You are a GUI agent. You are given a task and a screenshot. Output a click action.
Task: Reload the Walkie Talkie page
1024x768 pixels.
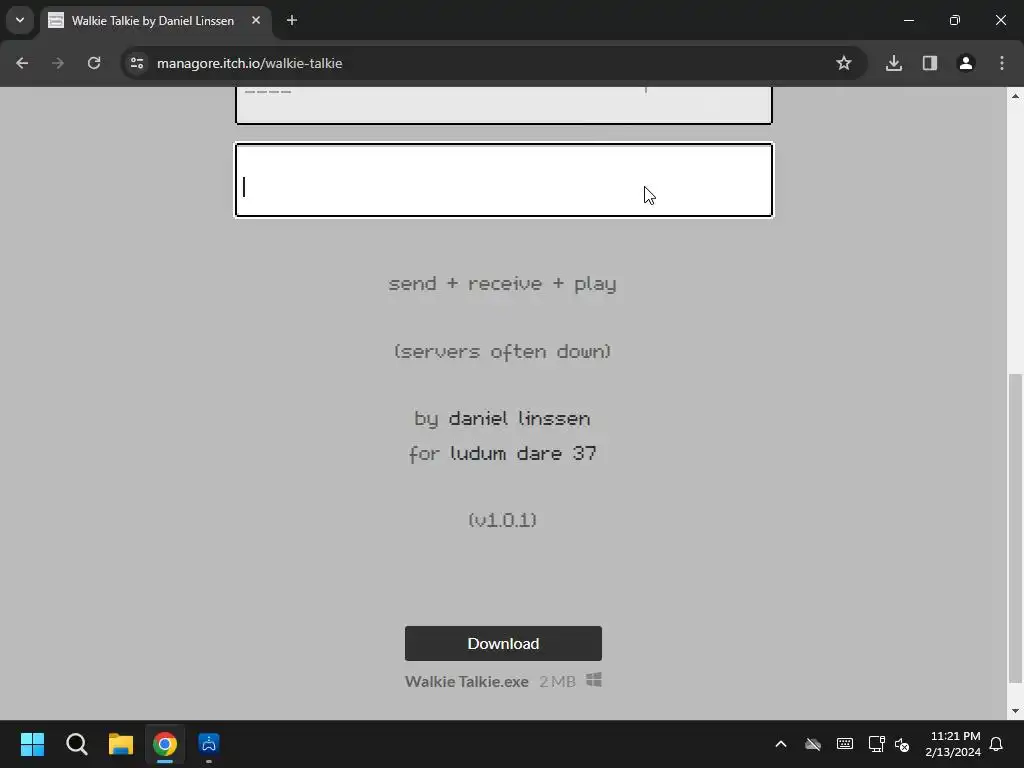pyautogui.click(x=94, y=63)
